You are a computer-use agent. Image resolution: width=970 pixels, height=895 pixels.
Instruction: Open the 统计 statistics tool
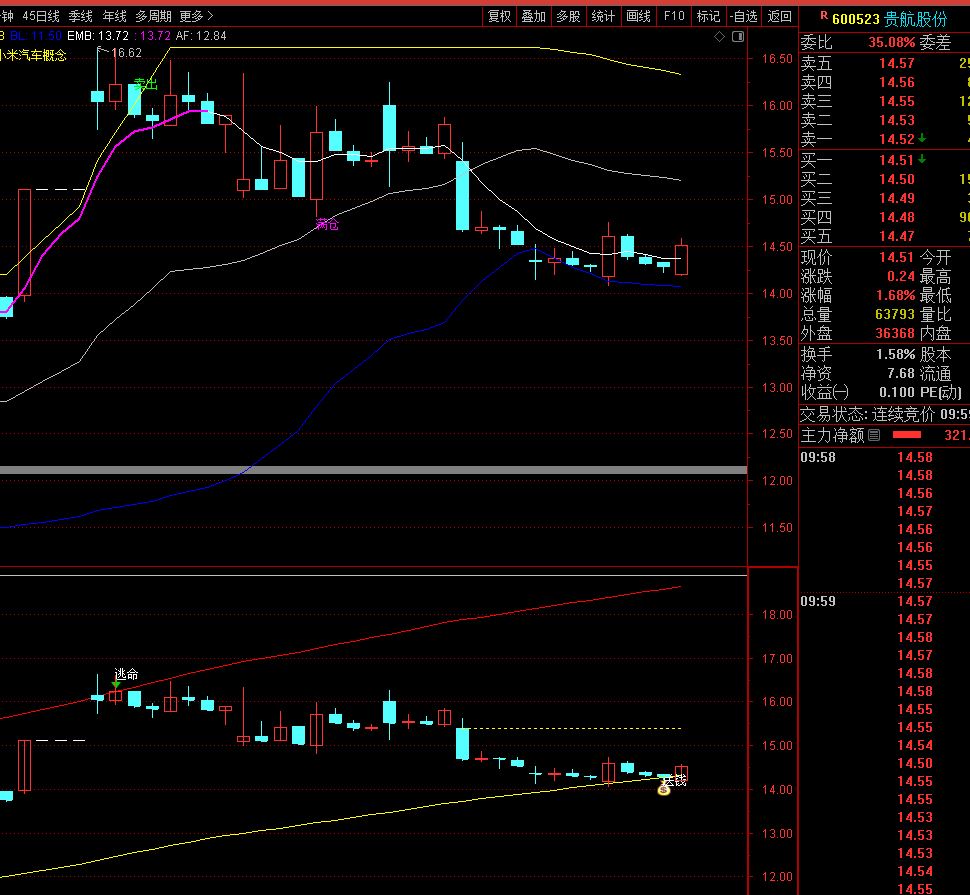click(x=603, y=17)
